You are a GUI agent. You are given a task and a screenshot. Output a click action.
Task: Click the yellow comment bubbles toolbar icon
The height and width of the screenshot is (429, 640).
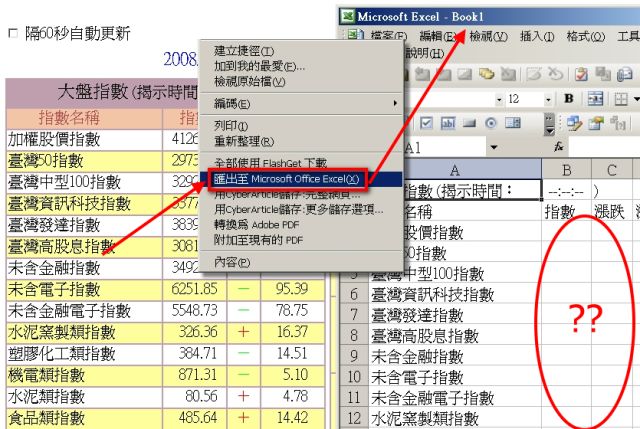(487, 74)
